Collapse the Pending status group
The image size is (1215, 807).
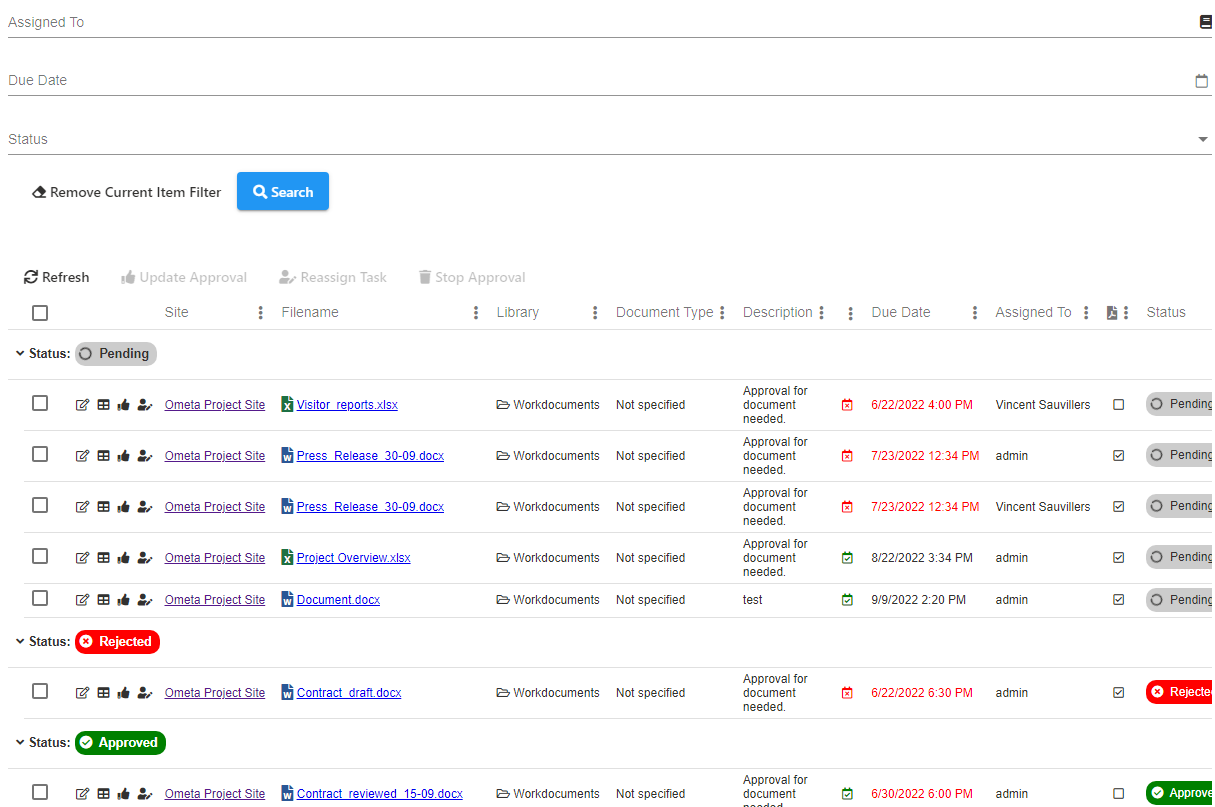pyautogui.click(x=20, y=354)
